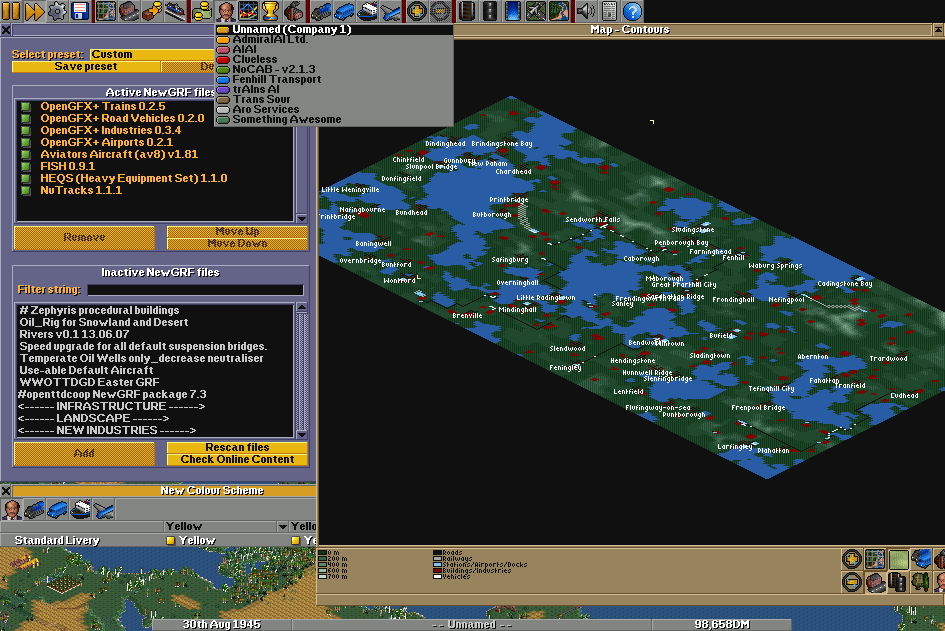Open sound and music speaker icon
Viewport: 945px width, 631px height.
tap(585, 11)
